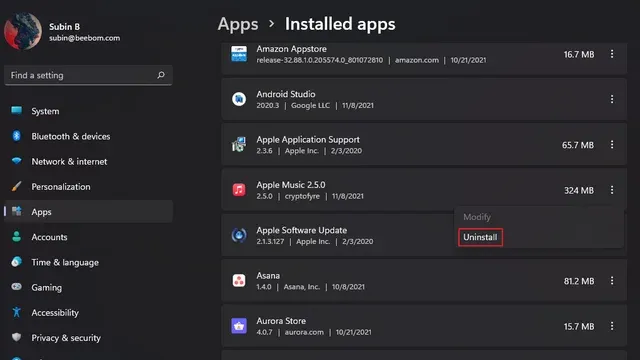Select the Amazon Appstore name text
The width and height of the screenshot is (640, 360).
click(291, 49)
